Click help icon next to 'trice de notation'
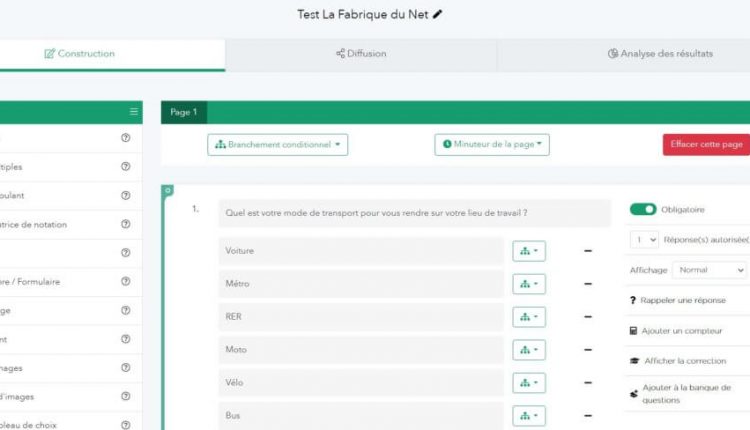Screen dimensions: 750x430 [x=125, y=224]
